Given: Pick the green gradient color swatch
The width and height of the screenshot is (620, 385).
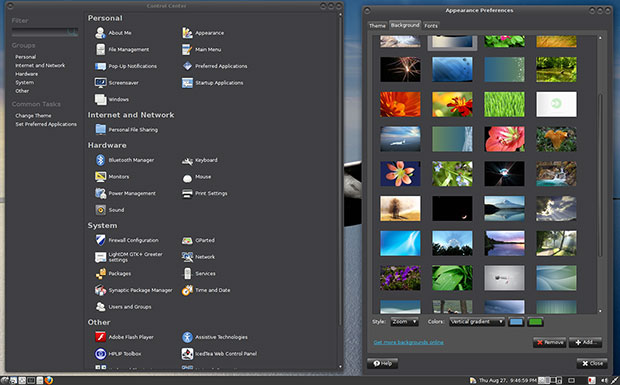Looking at the screenshot, I should click(535, 322).
